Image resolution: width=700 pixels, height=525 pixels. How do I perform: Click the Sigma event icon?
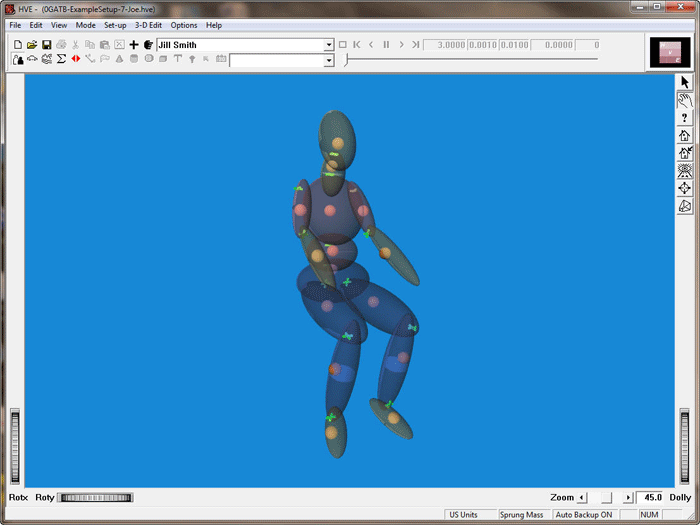[x=61, y=59]
